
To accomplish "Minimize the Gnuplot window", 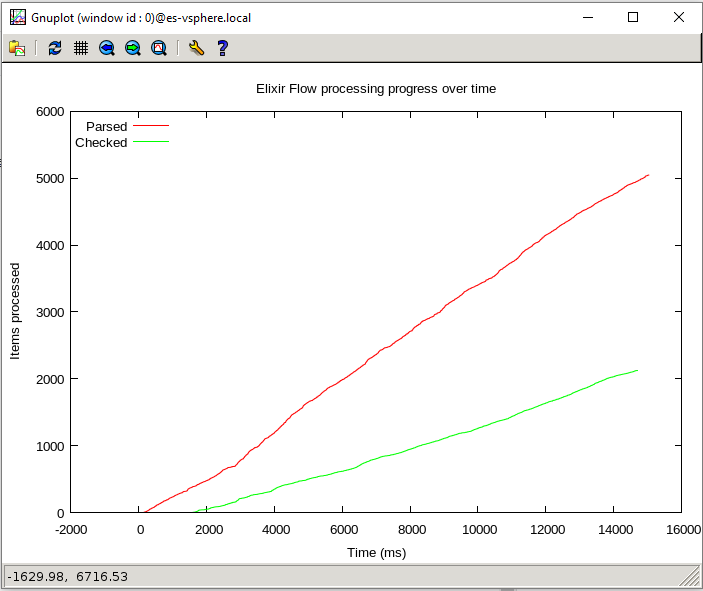I will (x=588, y=17).
